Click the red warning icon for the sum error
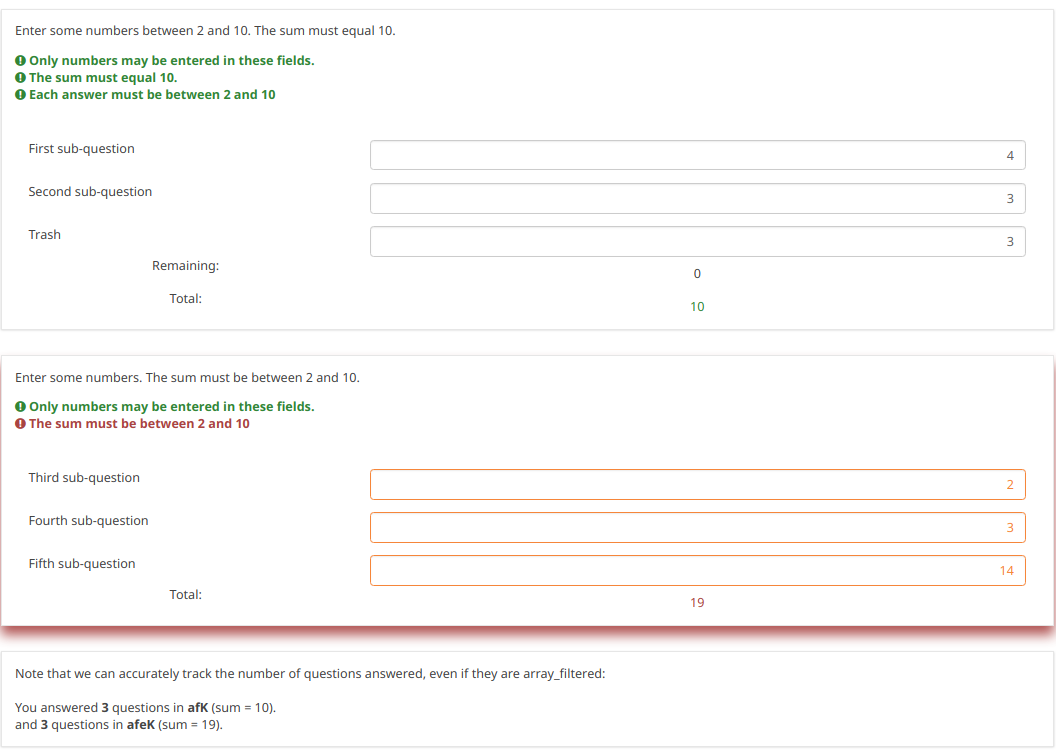Image resolution: width=1056 pixels, height=750 pixels. click(x=21, y=424)
